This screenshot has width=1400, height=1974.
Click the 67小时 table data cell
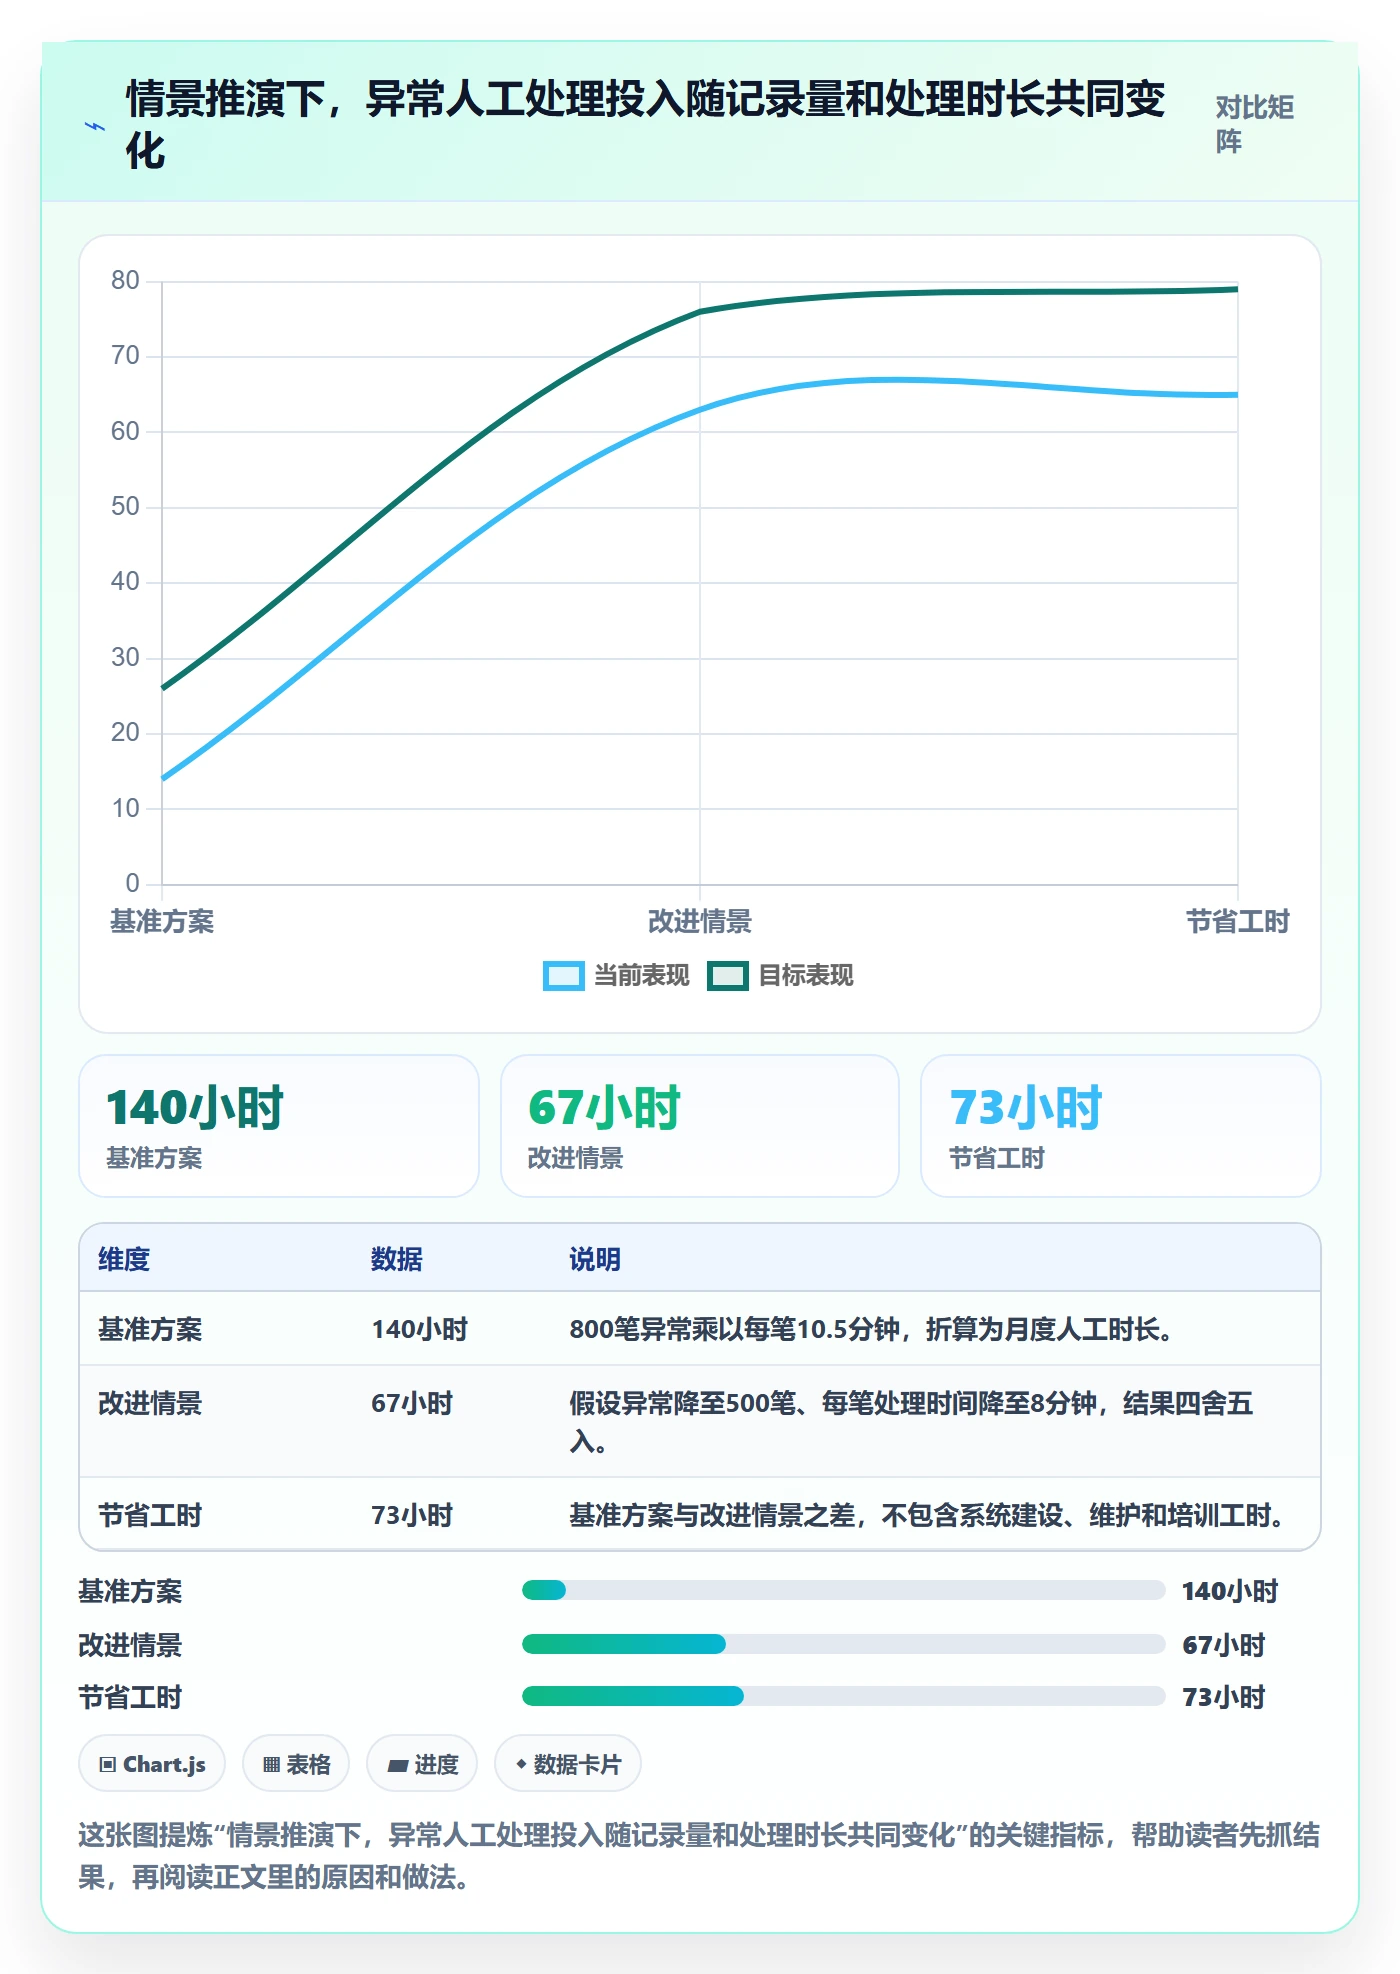click(x=412, y=1403)
